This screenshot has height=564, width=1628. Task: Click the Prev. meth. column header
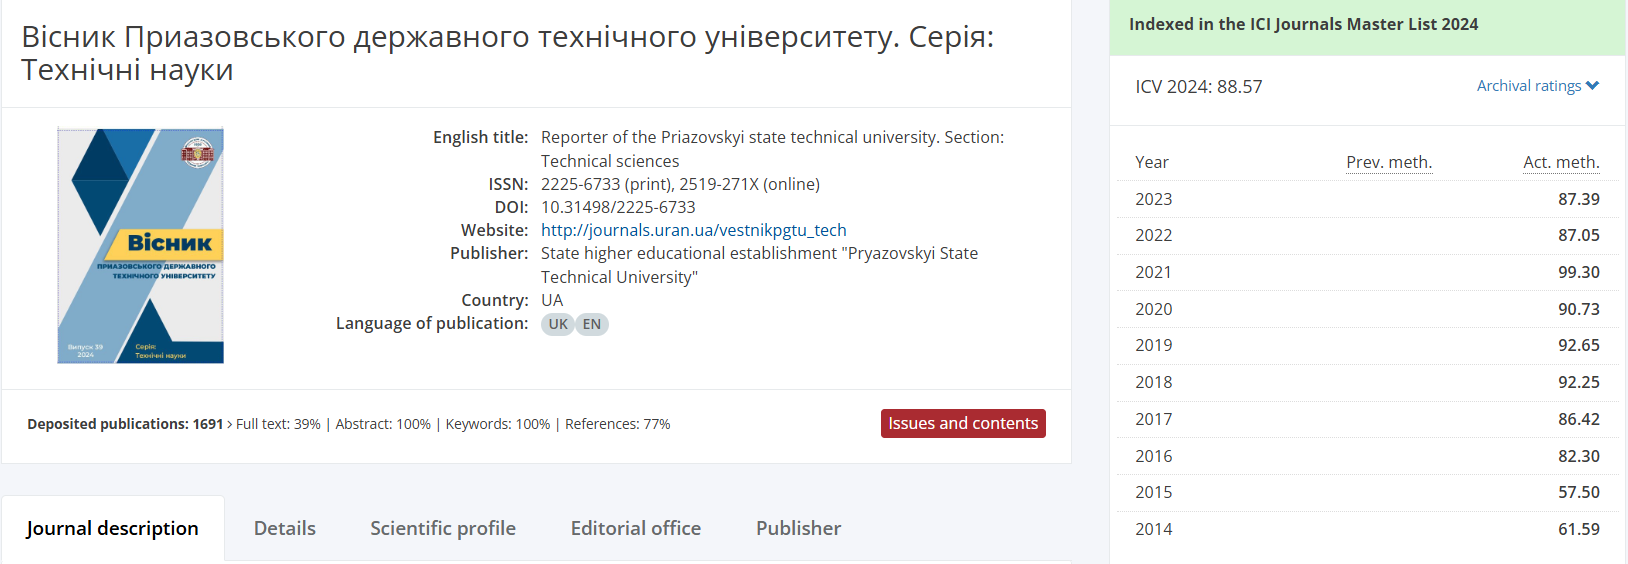(1389, 162)
